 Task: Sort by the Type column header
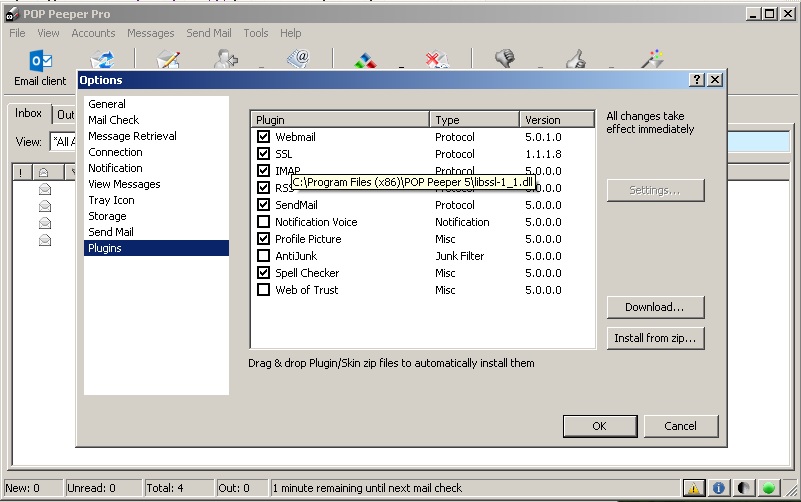tap(475, 120)
